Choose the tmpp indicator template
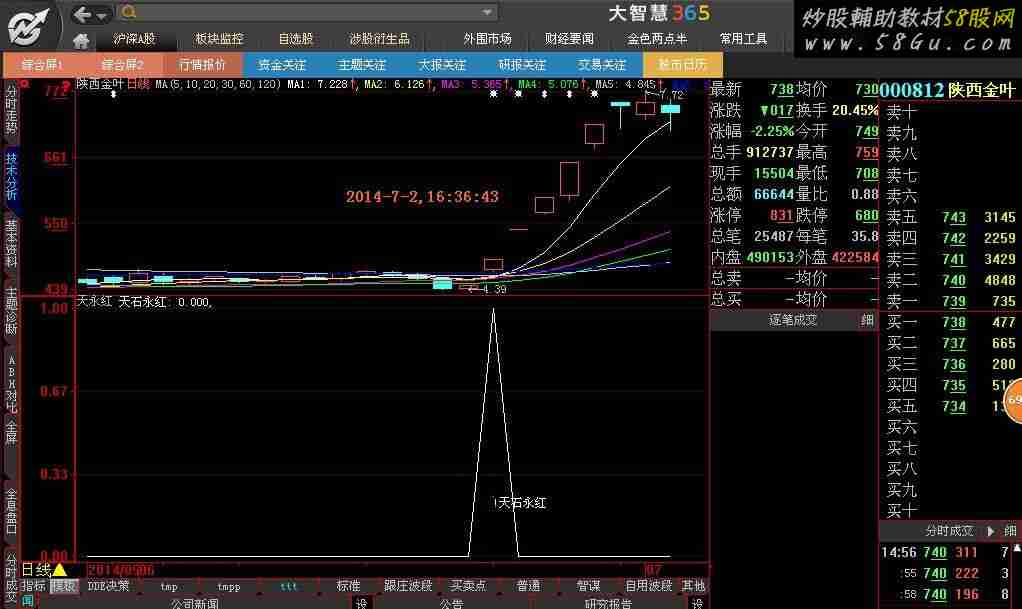The width and height of the screenshot is (1022, 609). [x=229, y=586]
